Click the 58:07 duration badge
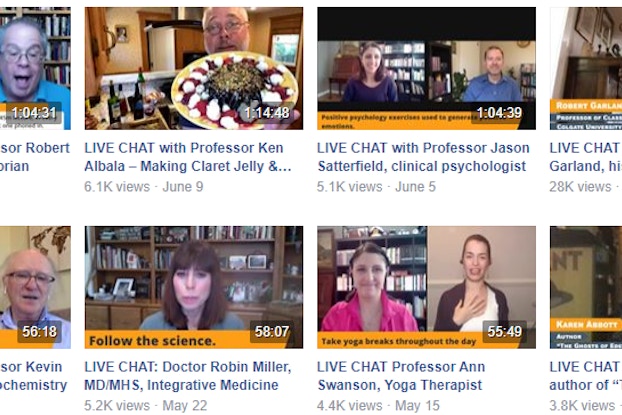 [272, 332]
